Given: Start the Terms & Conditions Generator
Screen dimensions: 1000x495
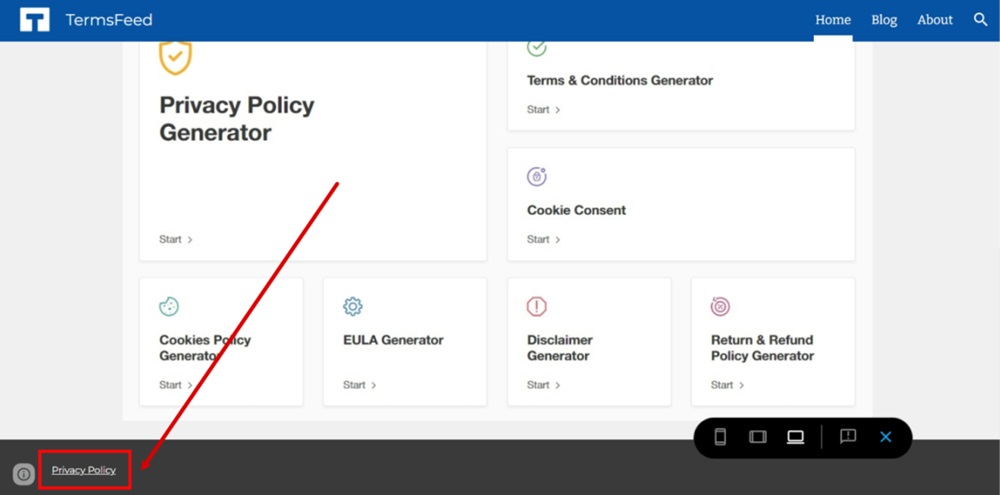Looking at the screenshot, I should pyautogui.click(x=543, y=110).
